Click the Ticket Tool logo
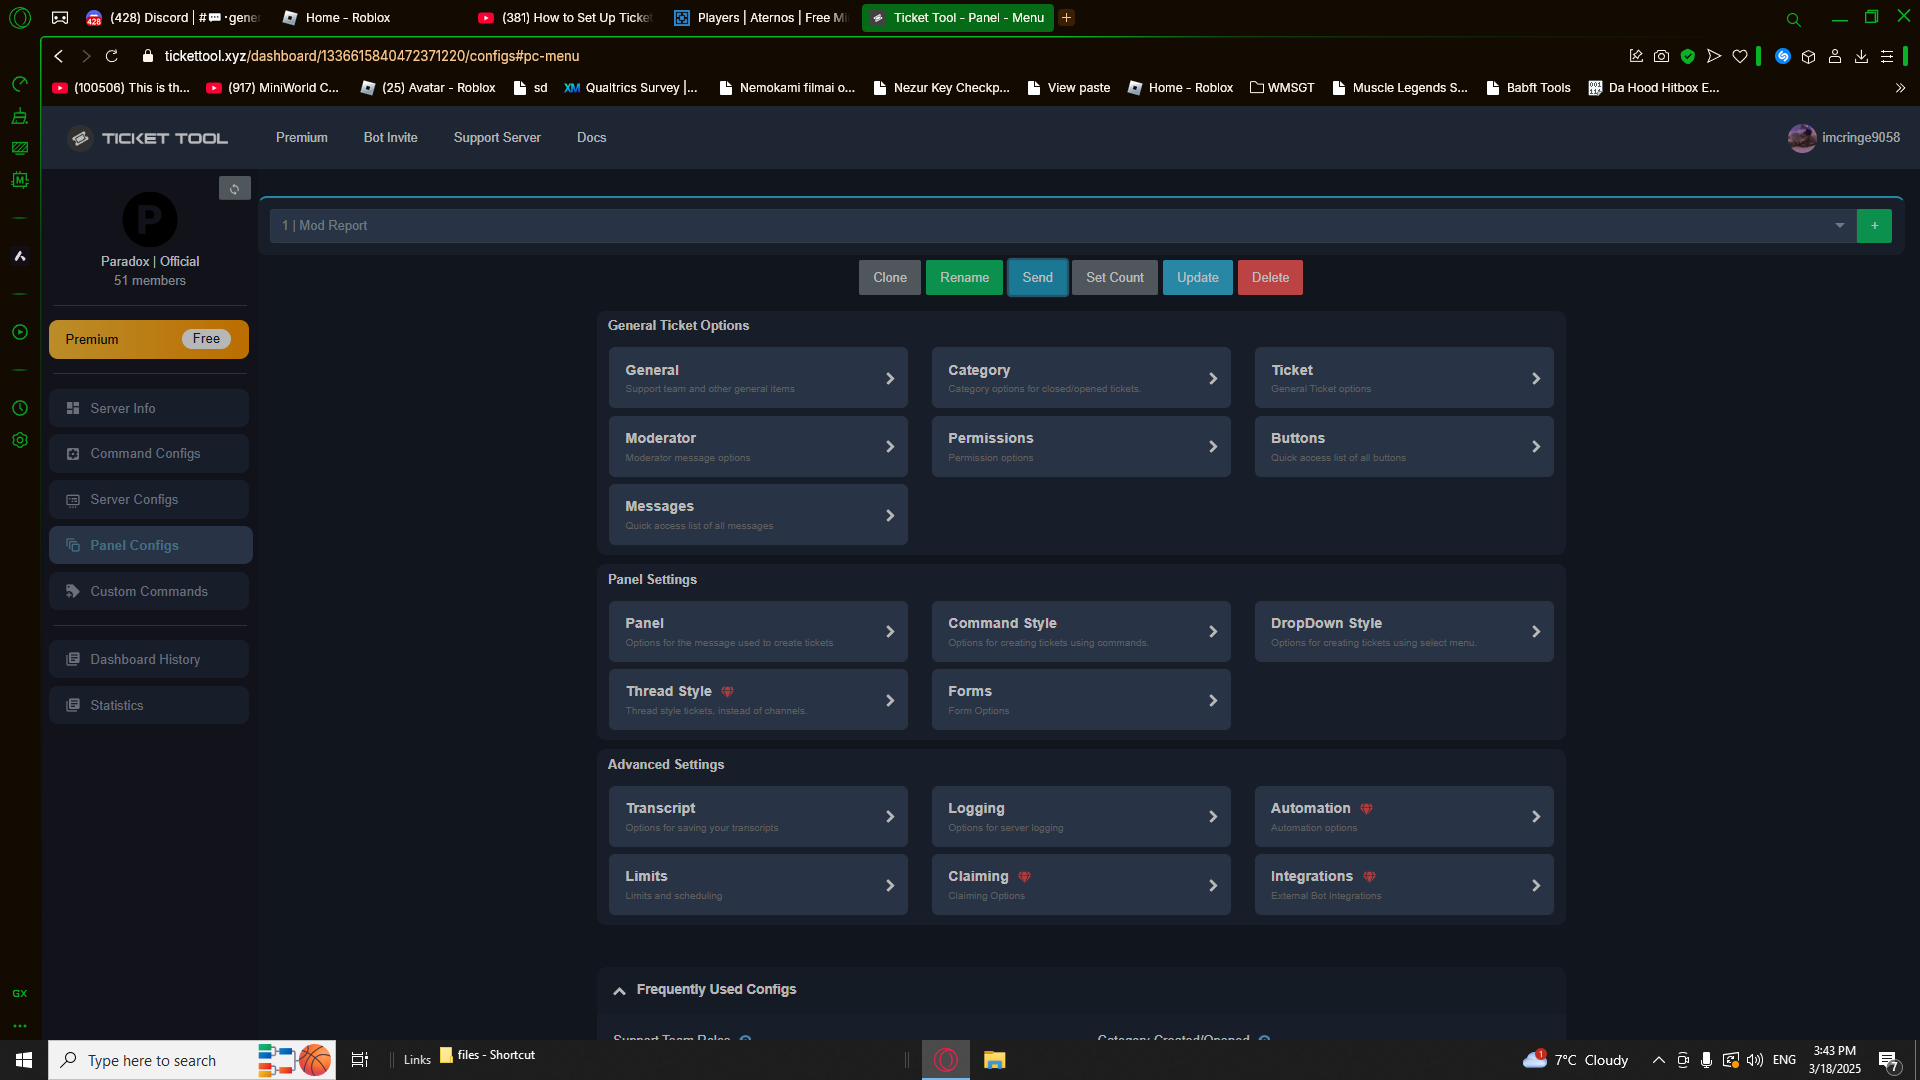Image resolution: width=1920 pixels, height=1080 pixels. 148,138
